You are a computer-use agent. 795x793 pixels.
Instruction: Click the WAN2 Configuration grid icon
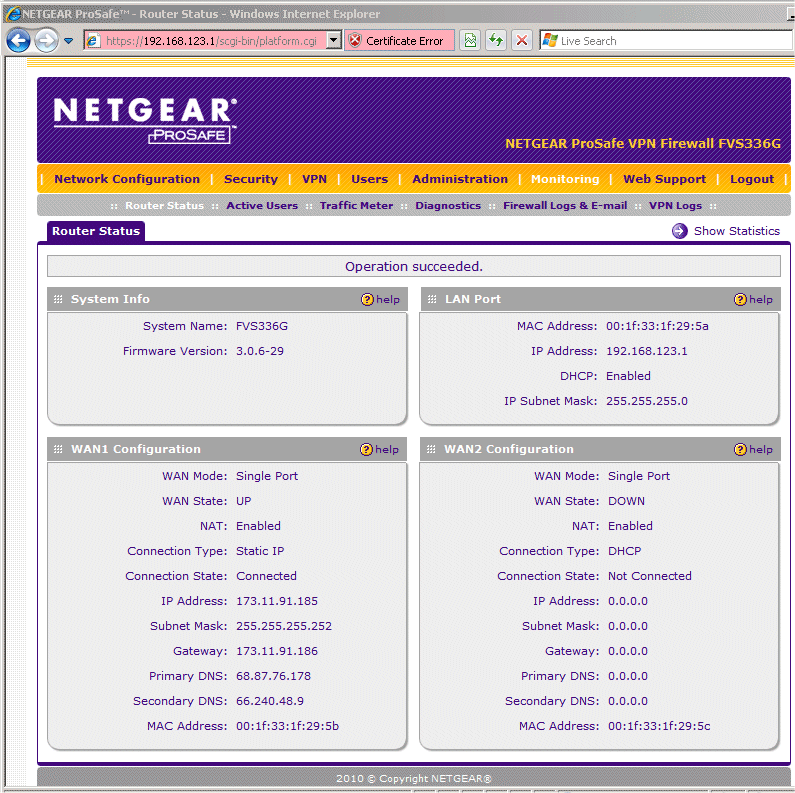point(431,449)
